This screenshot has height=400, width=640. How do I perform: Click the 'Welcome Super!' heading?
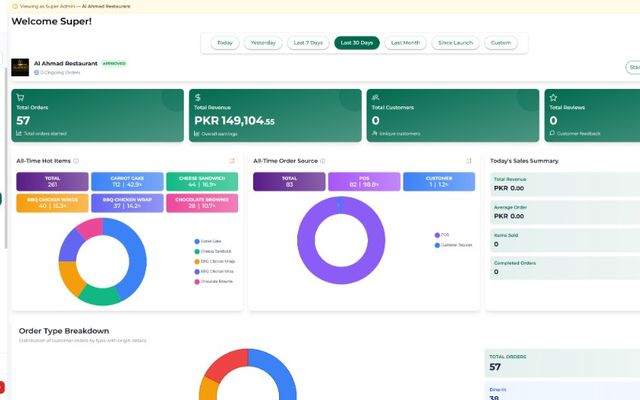[51, 21]
